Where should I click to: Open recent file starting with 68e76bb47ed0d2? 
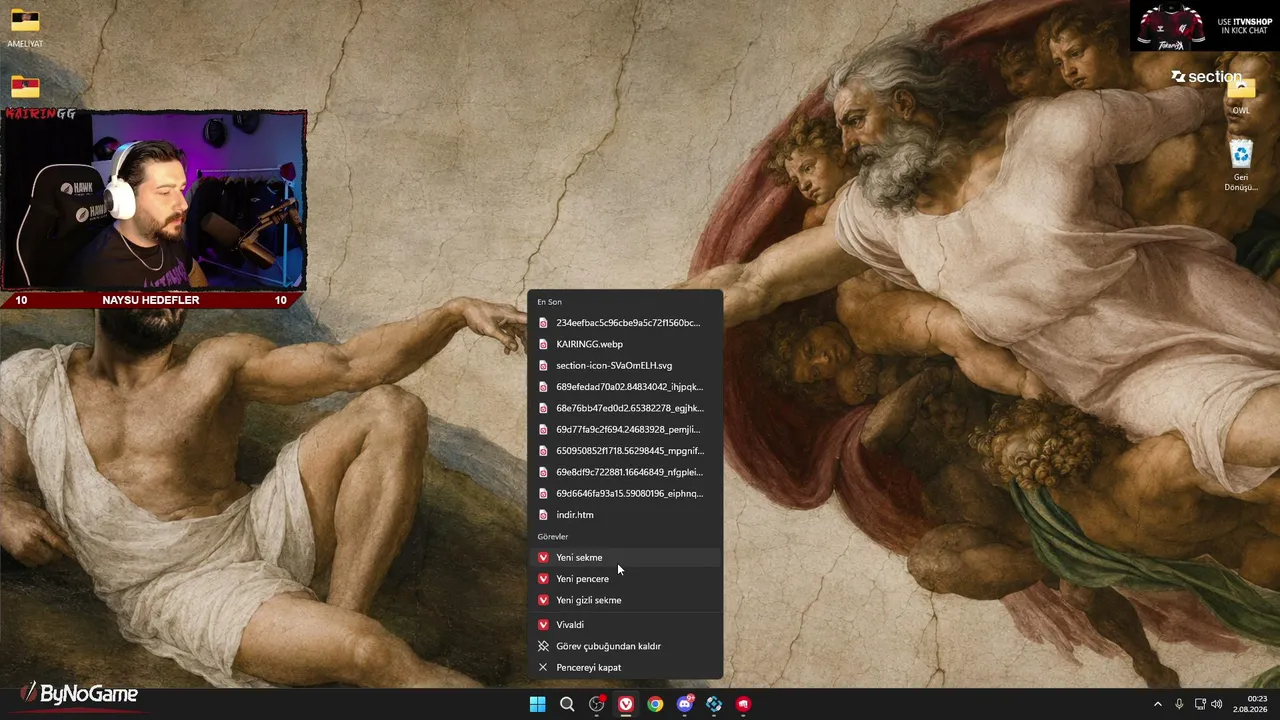point(625,408)
